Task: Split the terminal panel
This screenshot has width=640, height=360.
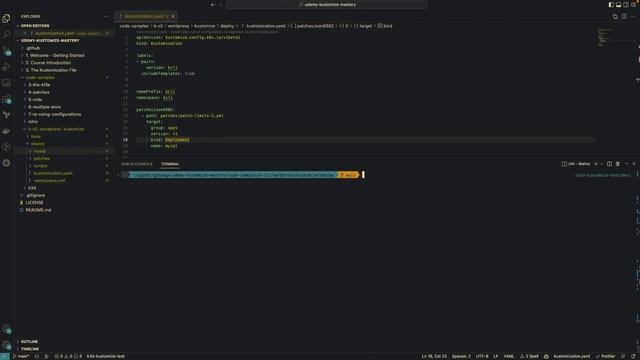Action: (x=609, y=164)
